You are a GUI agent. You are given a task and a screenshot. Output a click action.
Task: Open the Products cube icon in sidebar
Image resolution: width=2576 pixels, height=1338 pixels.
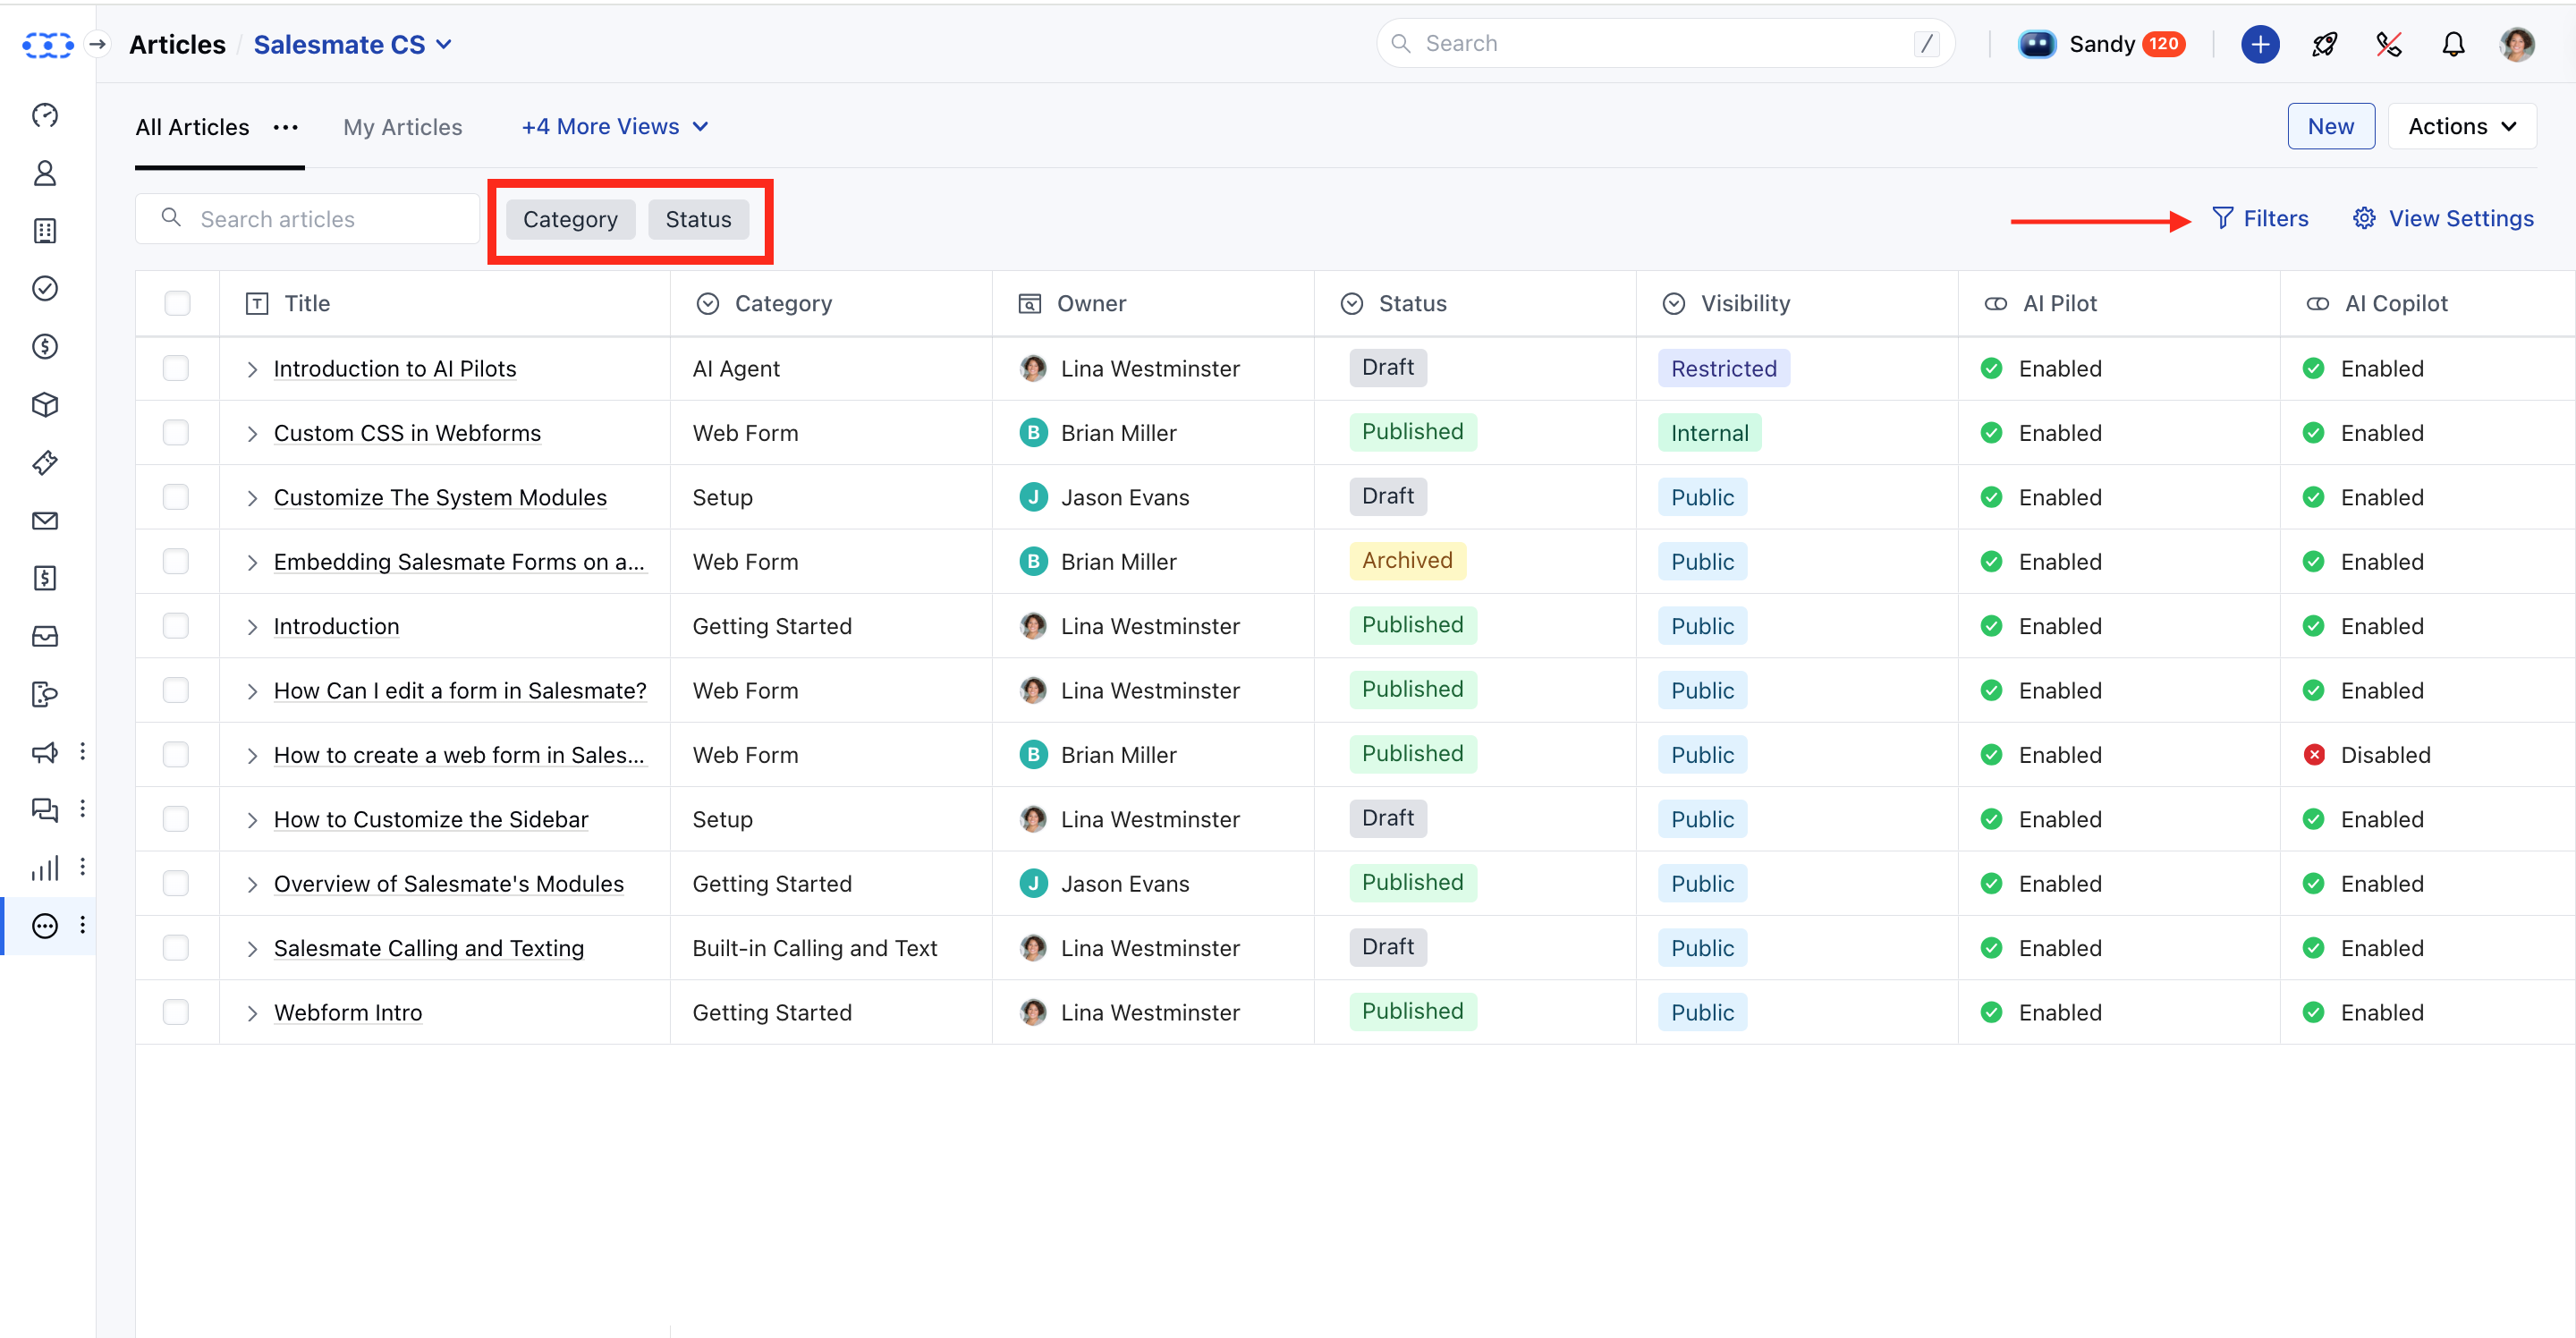45,405
